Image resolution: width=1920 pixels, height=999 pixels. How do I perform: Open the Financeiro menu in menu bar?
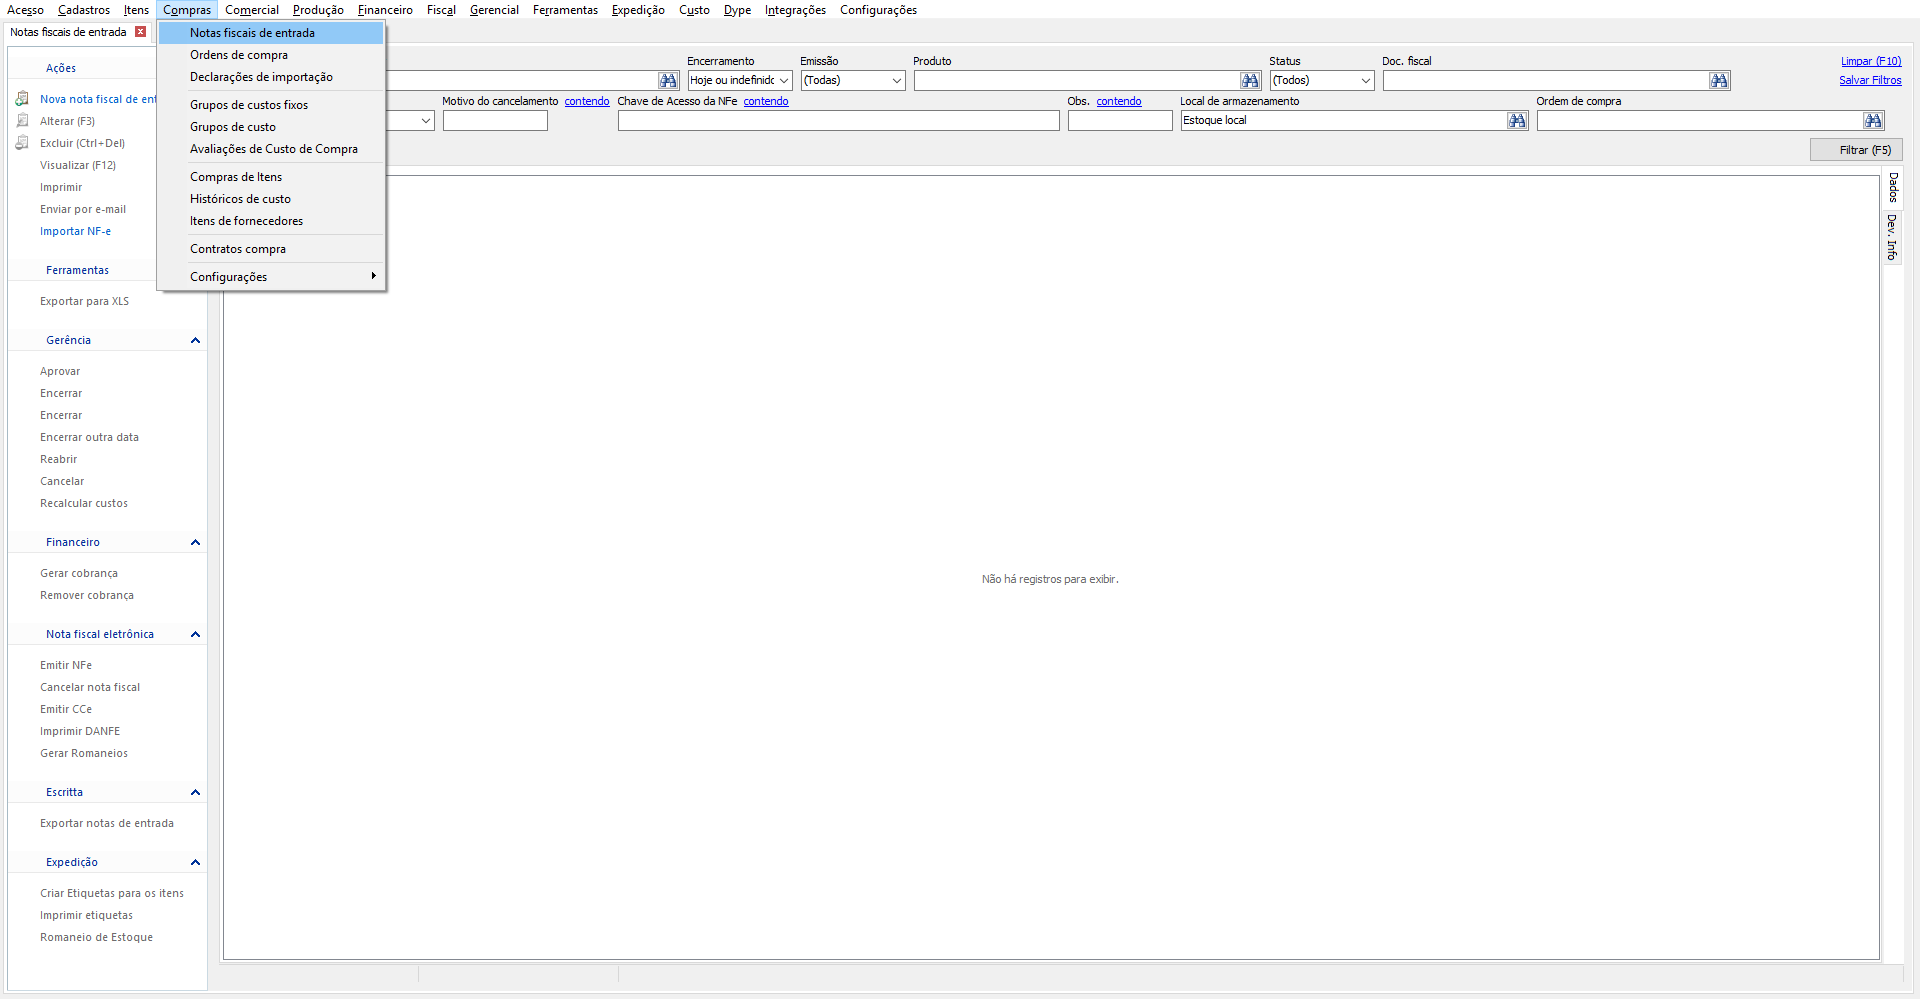point(385,10)
